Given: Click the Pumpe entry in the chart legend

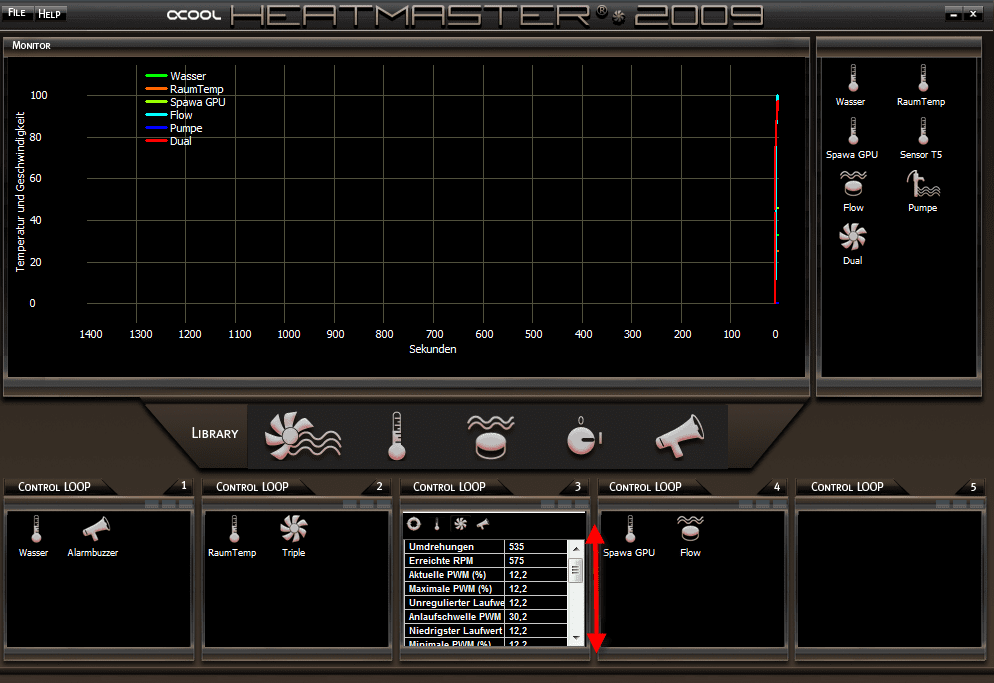Looking at the screenshot, I should click(x=174, y=128).
